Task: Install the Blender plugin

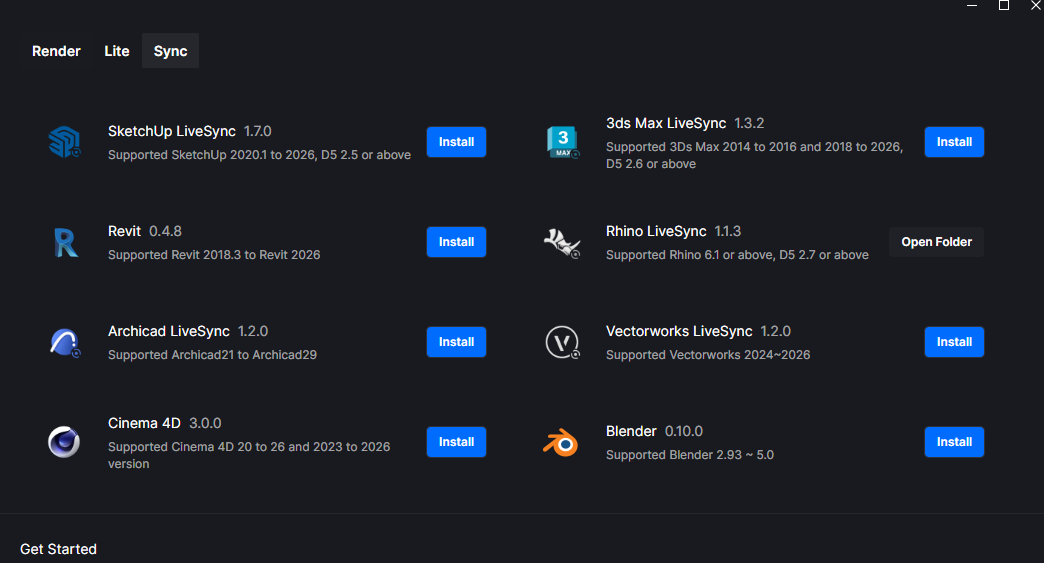Action: click(954, 442)
